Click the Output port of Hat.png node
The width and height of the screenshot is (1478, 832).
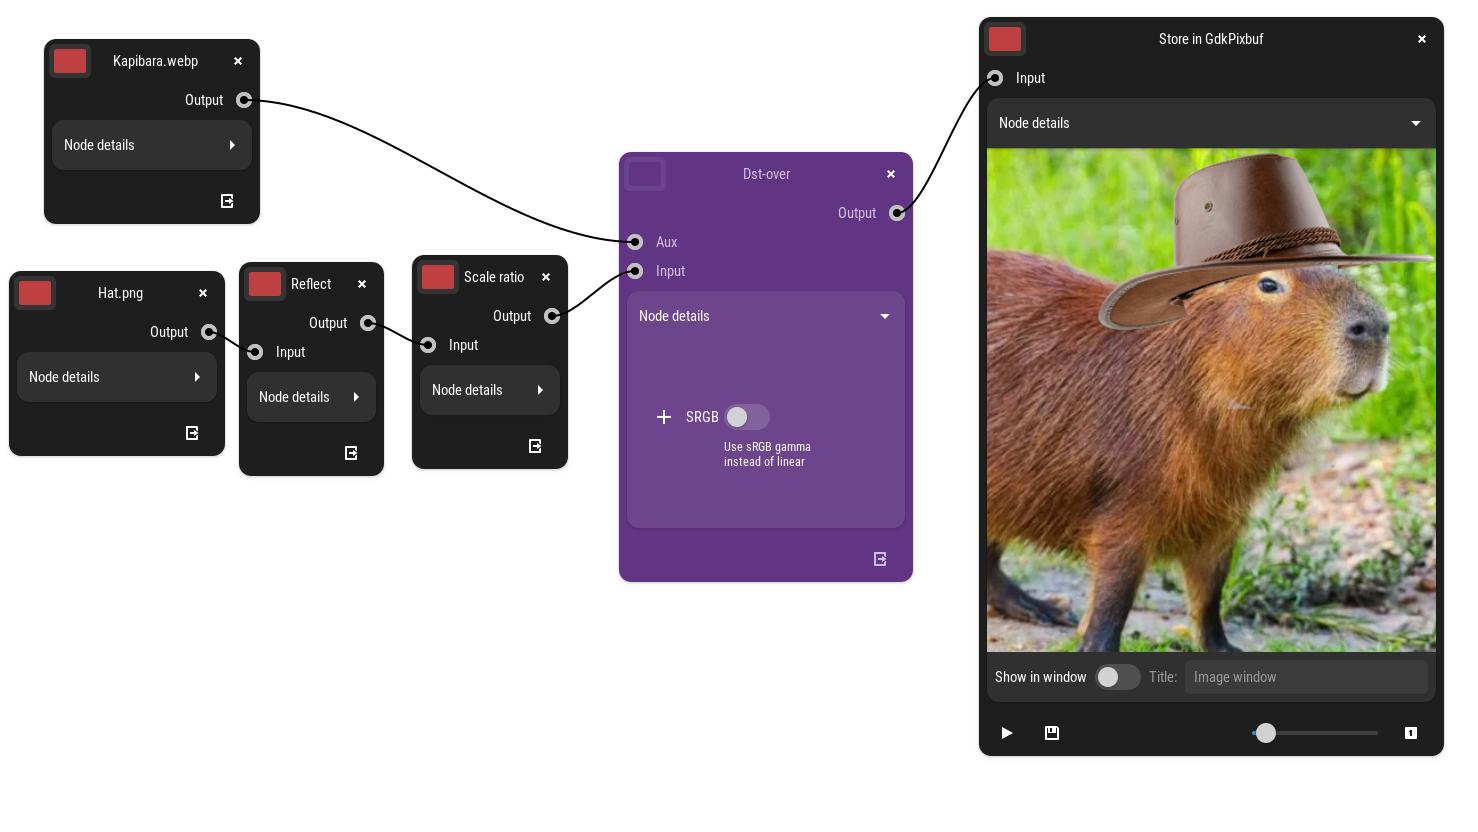point(209,332)
